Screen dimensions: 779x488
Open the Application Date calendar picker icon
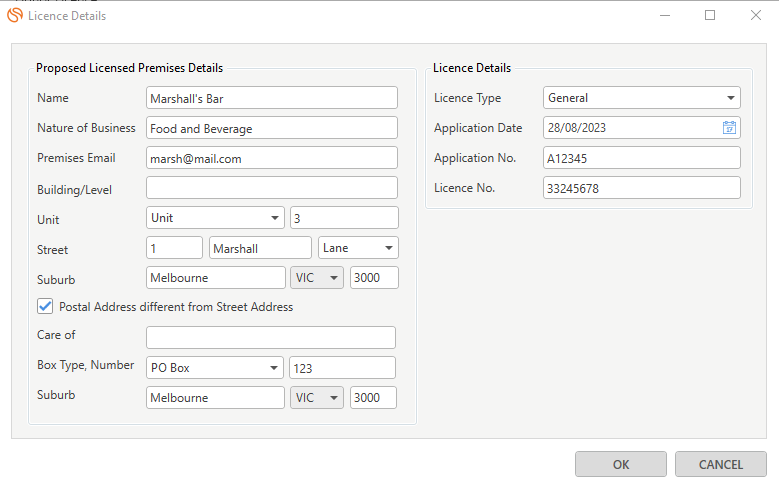tap(729, 128)
